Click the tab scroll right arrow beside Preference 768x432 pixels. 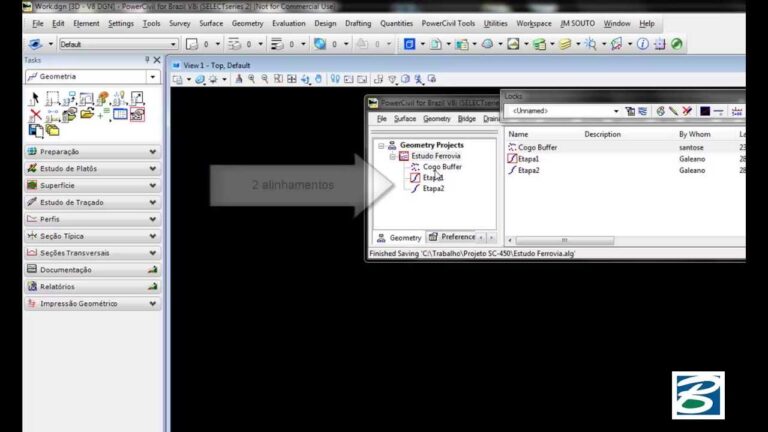pyautogui.click(x=491, y=238)
